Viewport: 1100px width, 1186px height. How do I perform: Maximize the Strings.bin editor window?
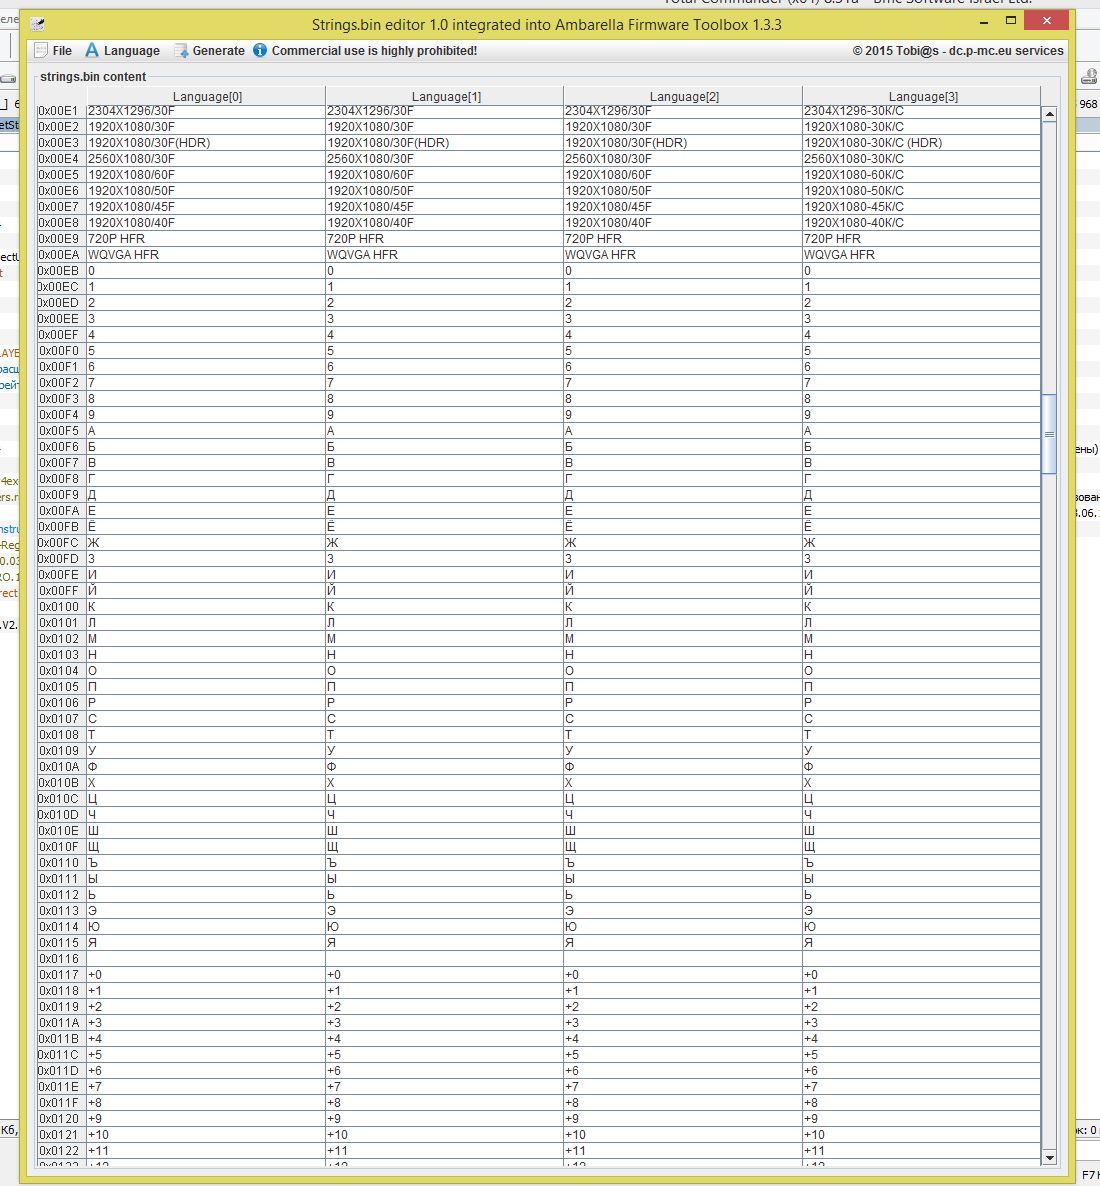[x=1011, y=21]
